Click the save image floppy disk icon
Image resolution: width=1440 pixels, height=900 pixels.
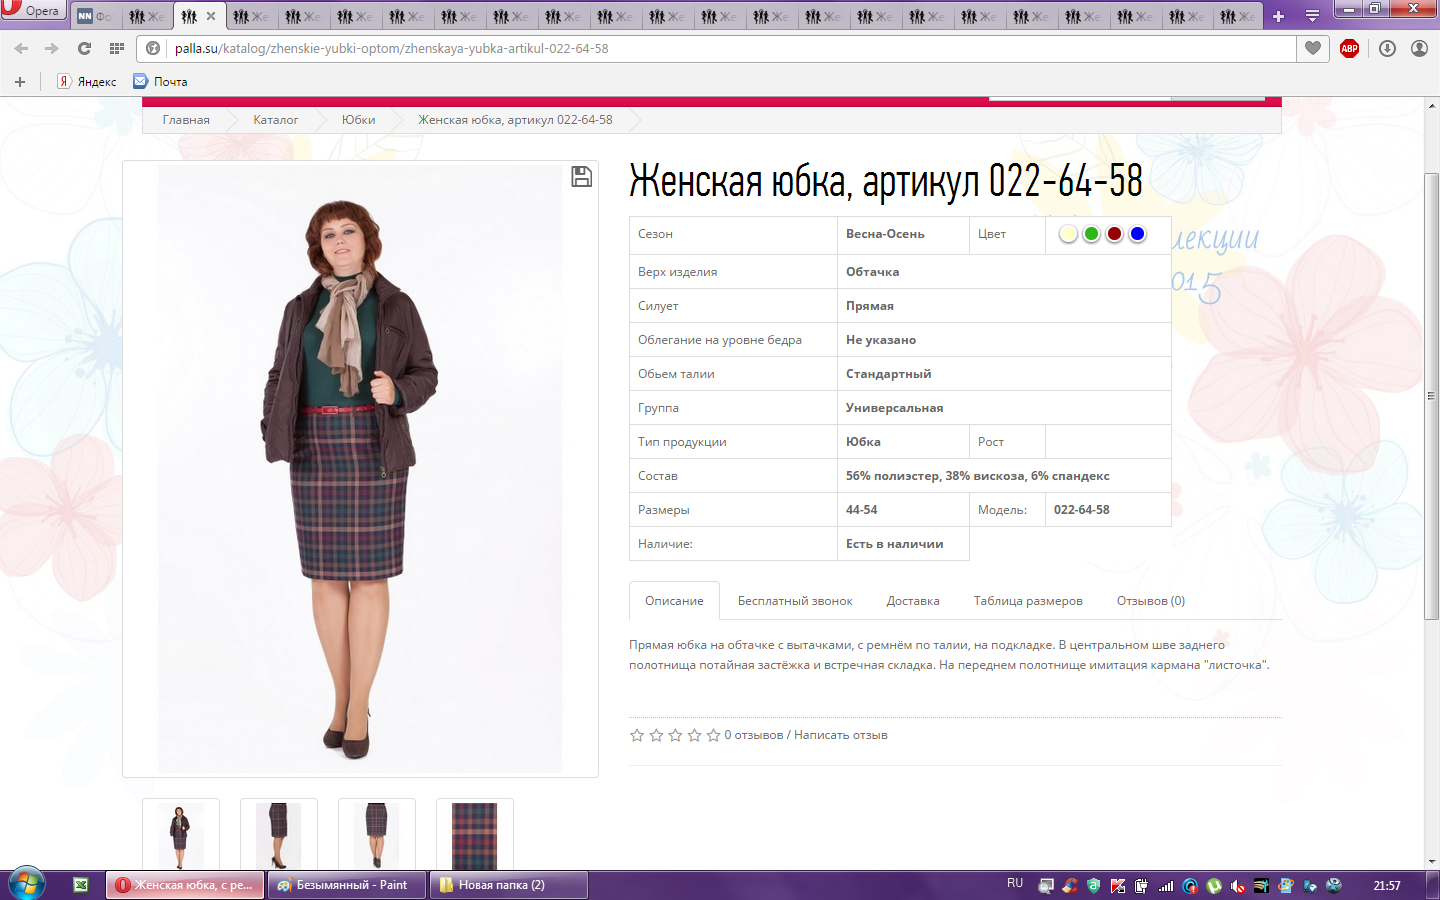click(x=581, y=177)
